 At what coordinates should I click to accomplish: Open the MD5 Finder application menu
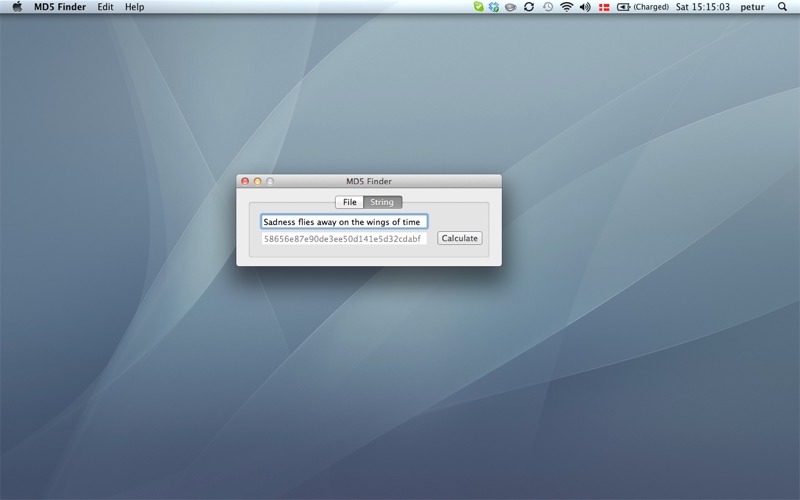(60, 7)
